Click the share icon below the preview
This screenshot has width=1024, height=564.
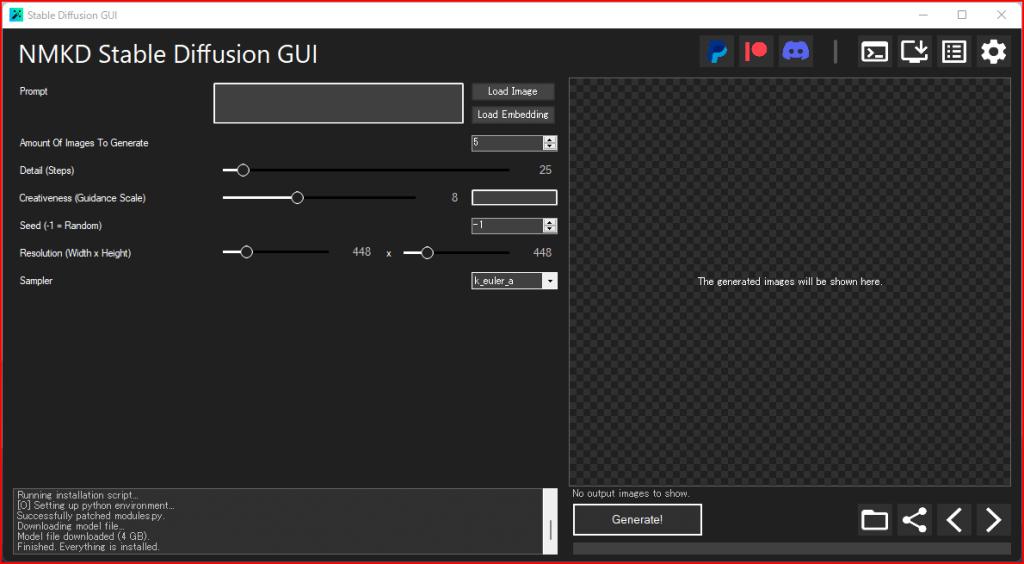[914, 520]
